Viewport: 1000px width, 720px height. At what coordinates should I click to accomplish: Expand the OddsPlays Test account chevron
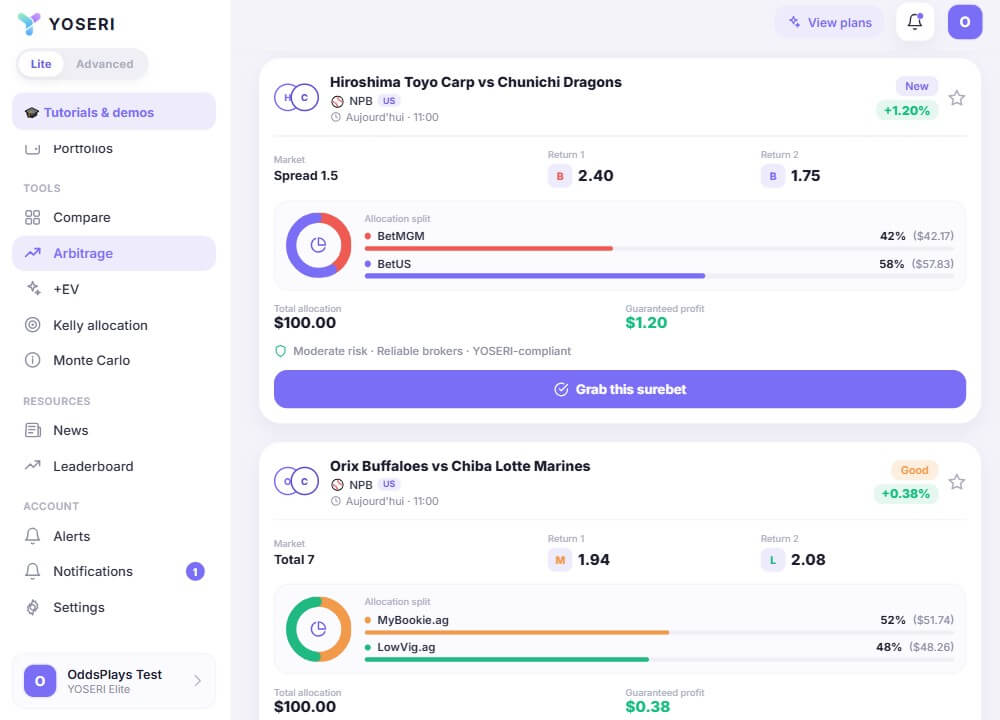198,680
